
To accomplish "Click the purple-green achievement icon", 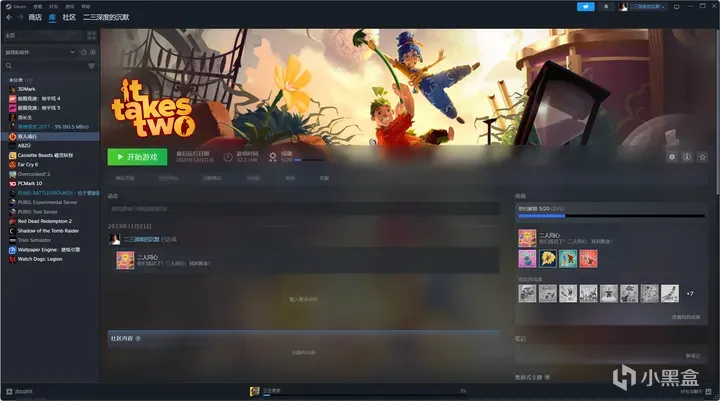I will coord(527,259).
